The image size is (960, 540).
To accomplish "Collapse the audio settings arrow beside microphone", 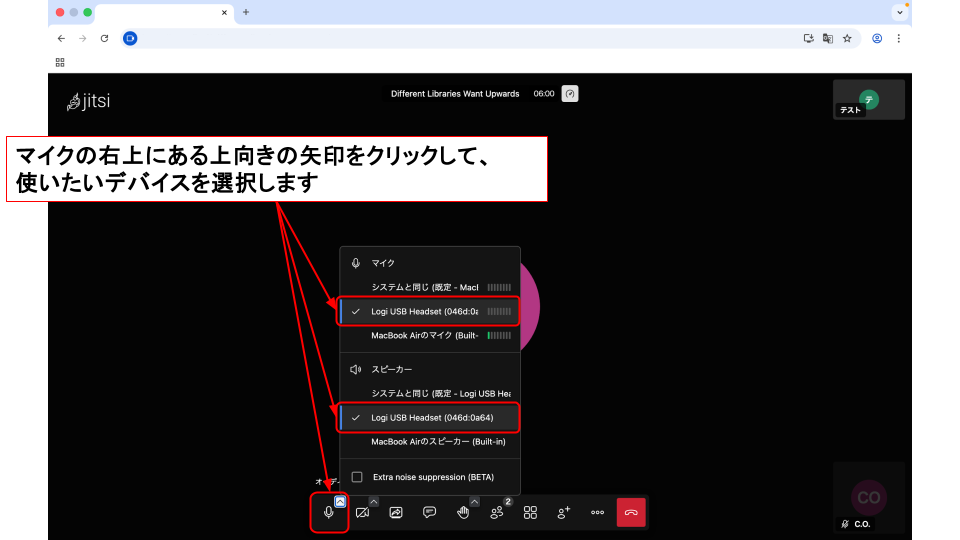I will tap(340, 501).
